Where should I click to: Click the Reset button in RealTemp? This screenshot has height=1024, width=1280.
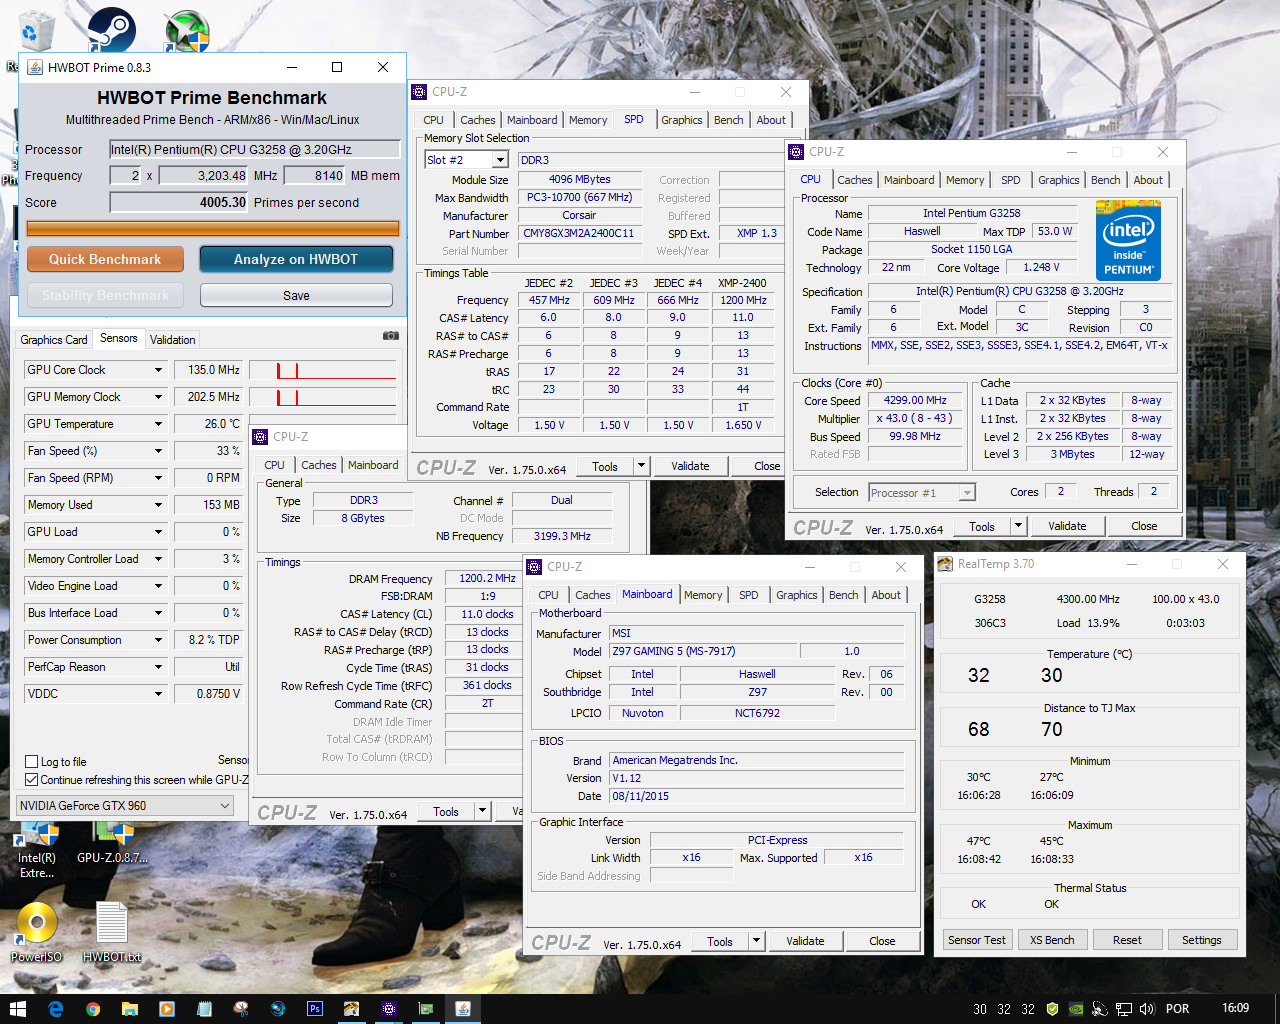[1127, 940]
